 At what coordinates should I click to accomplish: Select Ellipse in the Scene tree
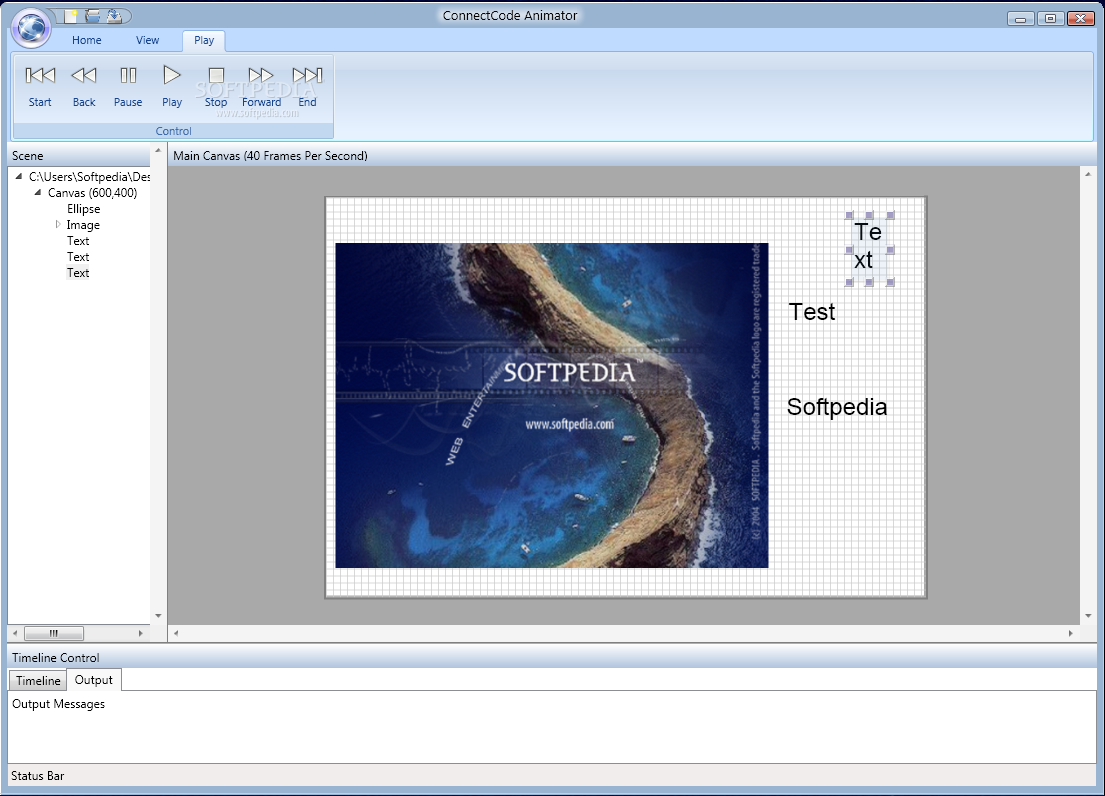83,209
